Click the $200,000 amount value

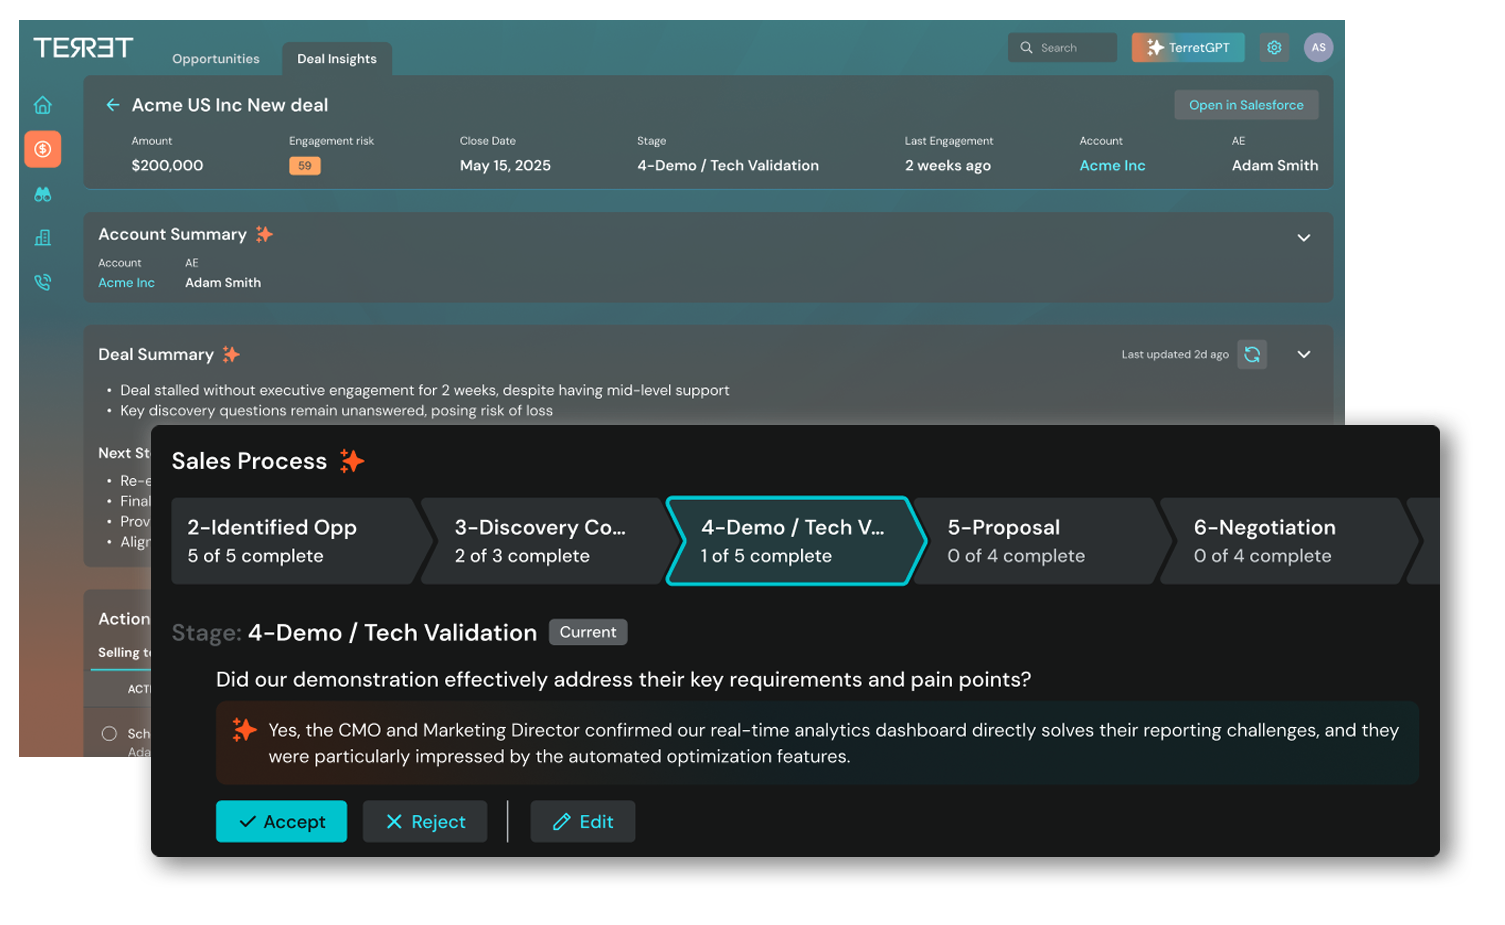point(168,166)
